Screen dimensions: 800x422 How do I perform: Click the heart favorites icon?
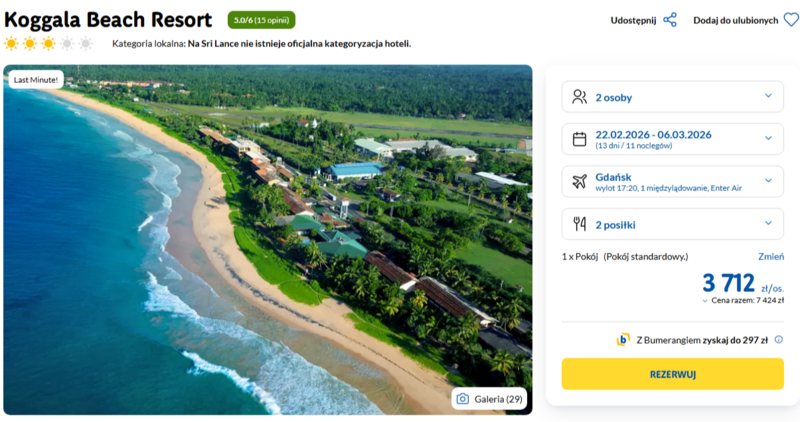point(791,20)
